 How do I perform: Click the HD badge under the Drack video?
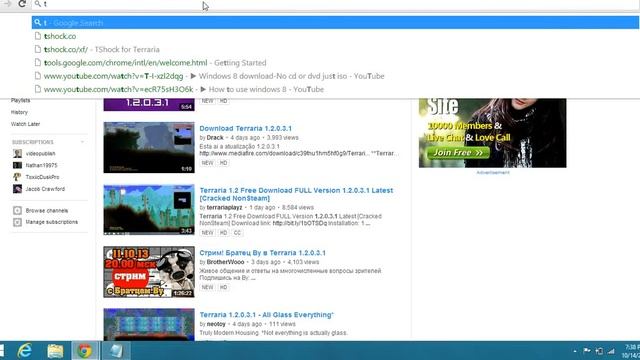223,163
